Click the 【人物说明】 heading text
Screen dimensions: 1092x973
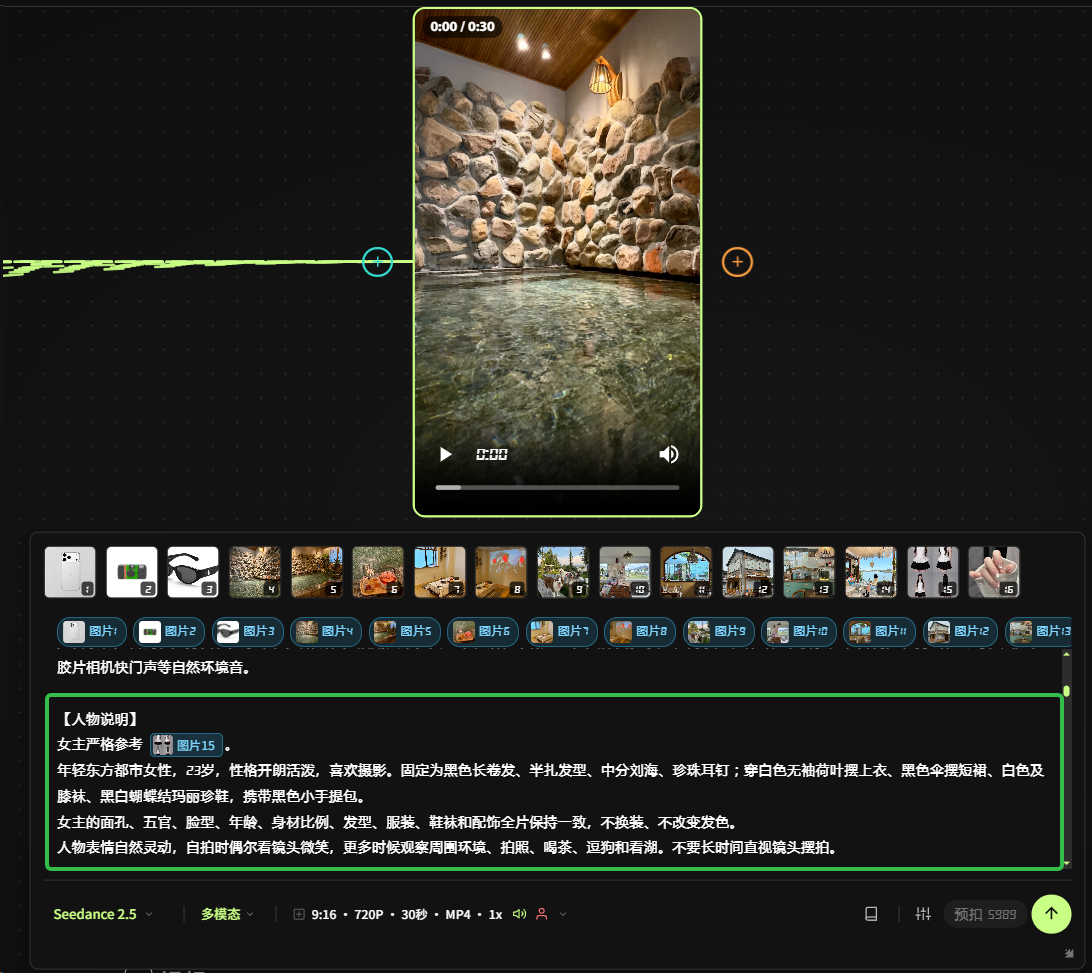pos(100,719)
